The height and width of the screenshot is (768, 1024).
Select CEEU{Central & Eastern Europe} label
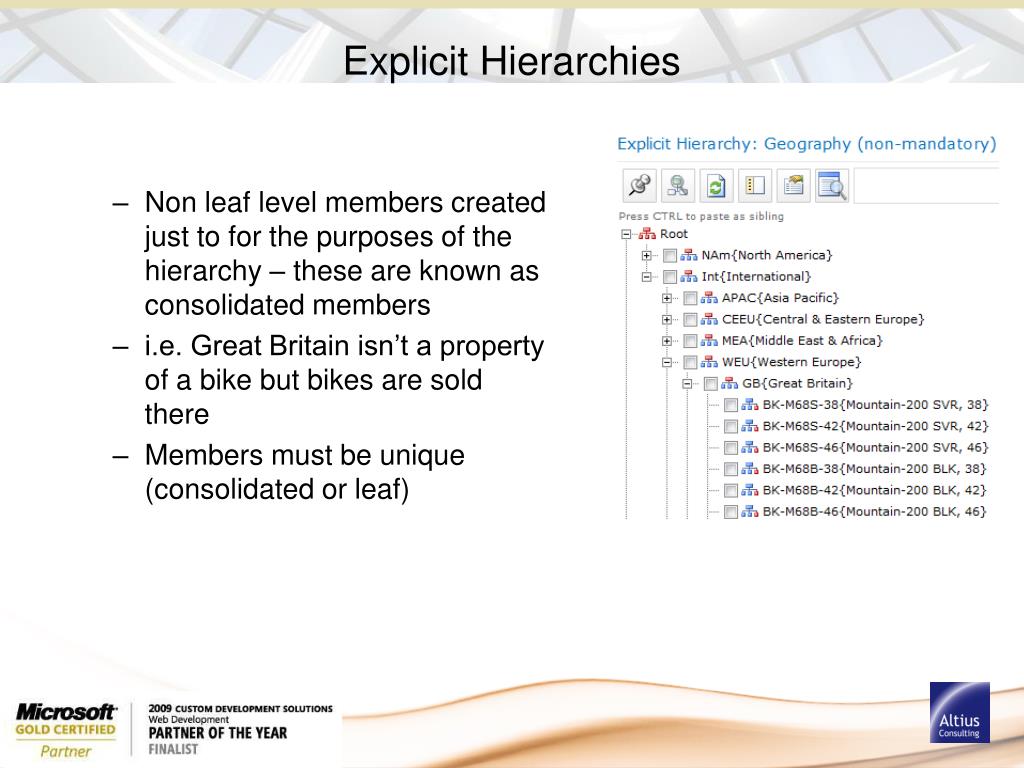[823, 320]
